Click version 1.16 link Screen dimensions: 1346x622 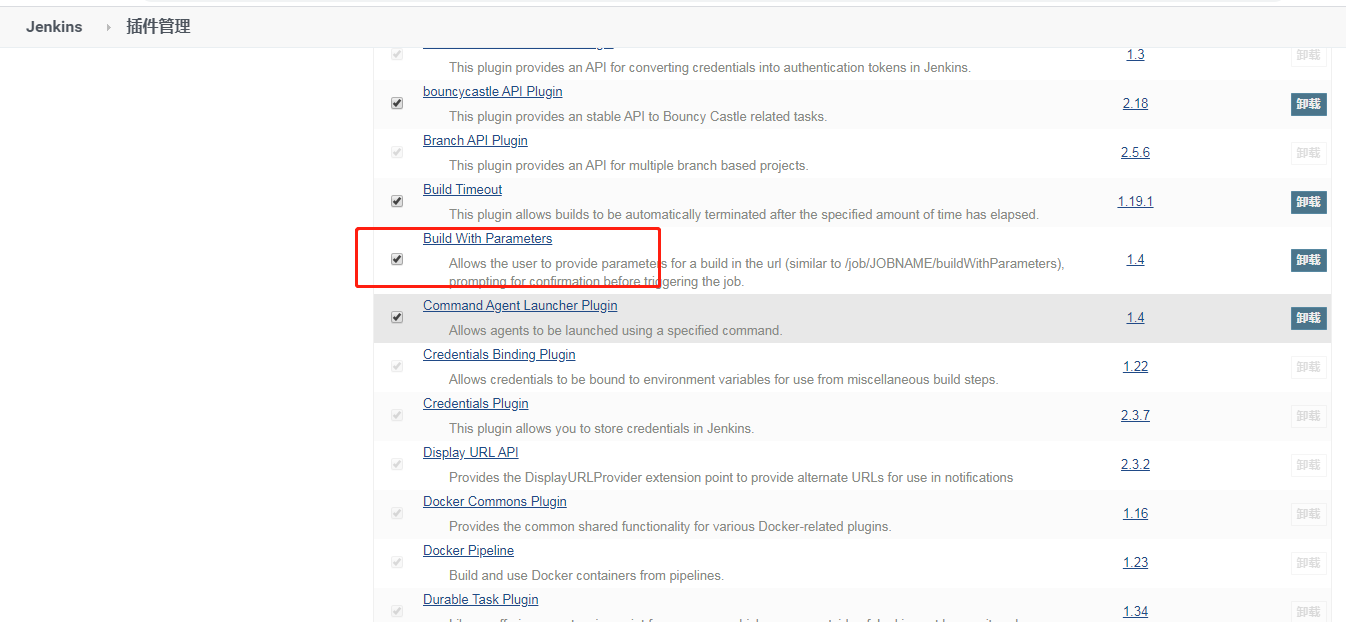click(x=1135, y=513)
